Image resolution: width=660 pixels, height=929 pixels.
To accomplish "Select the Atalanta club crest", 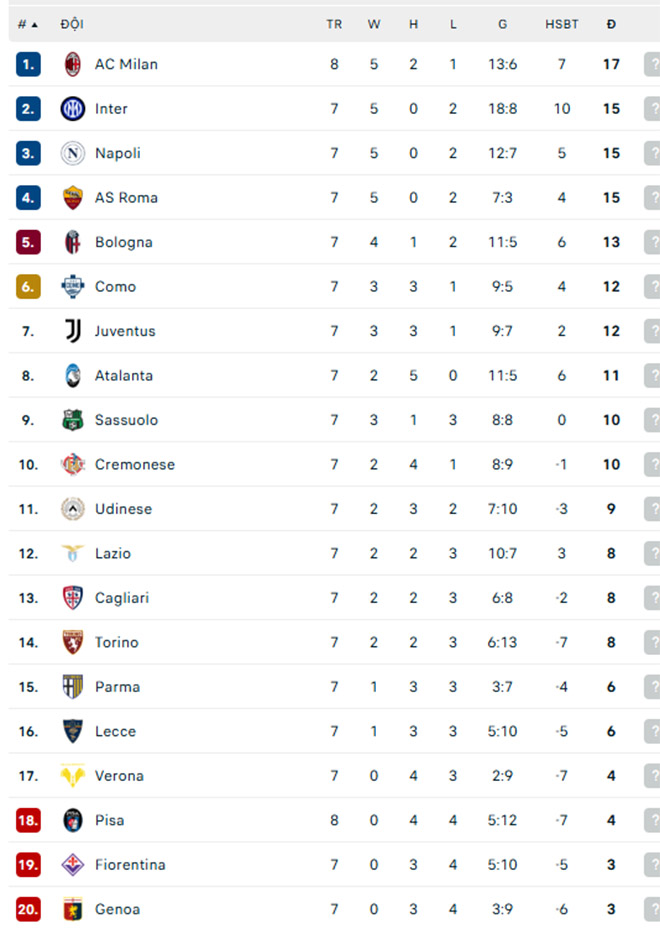I will (x=72, y=375).
